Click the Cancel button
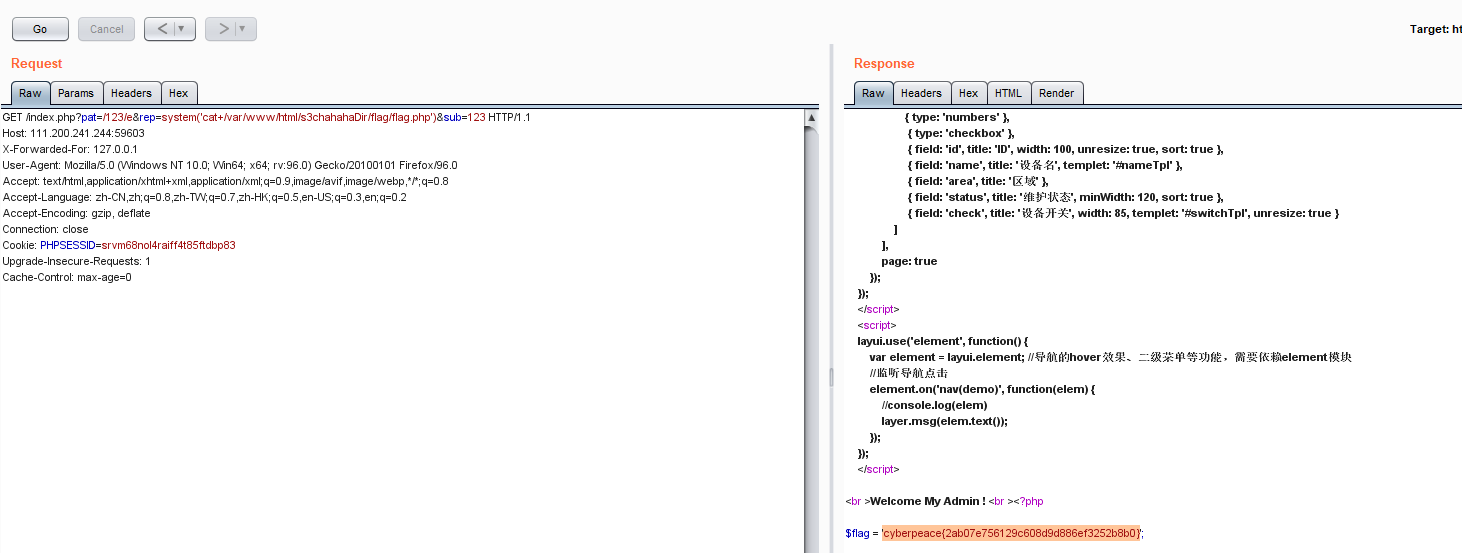This screenshot has height=553, width=1462. [x=106, y=29]
